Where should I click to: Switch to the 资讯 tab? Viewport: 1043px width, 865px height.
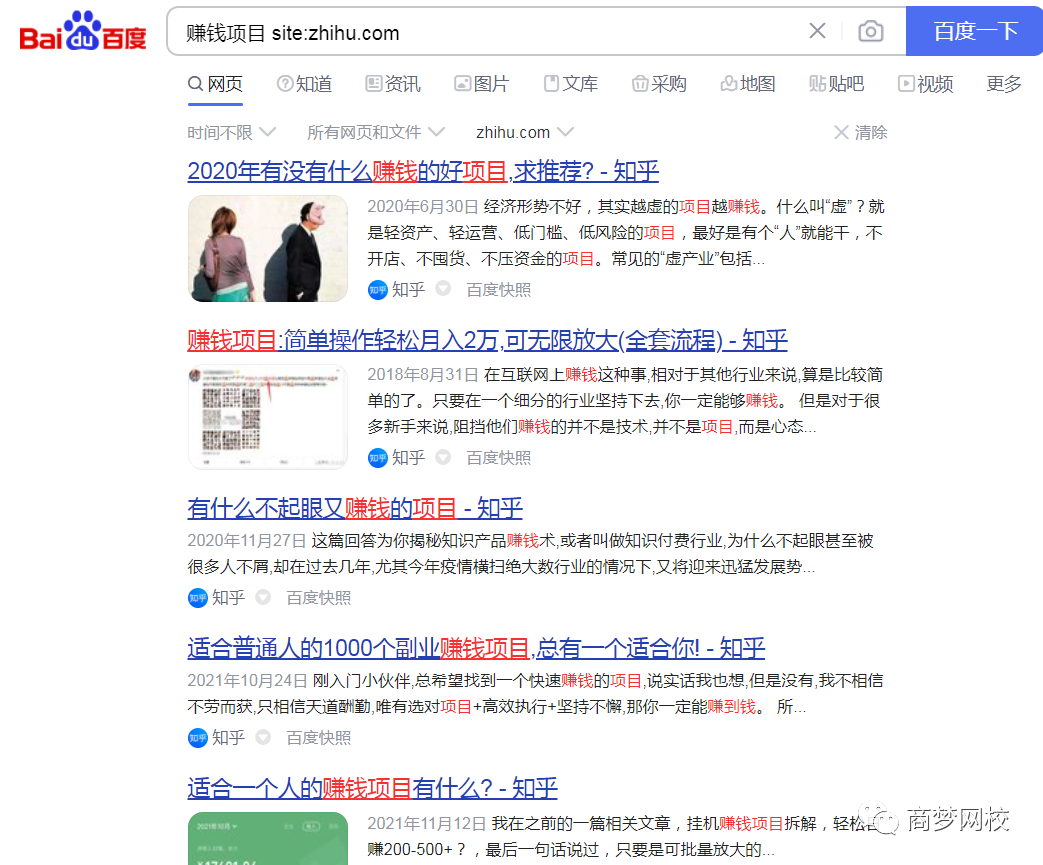click(x=392, y=84)
